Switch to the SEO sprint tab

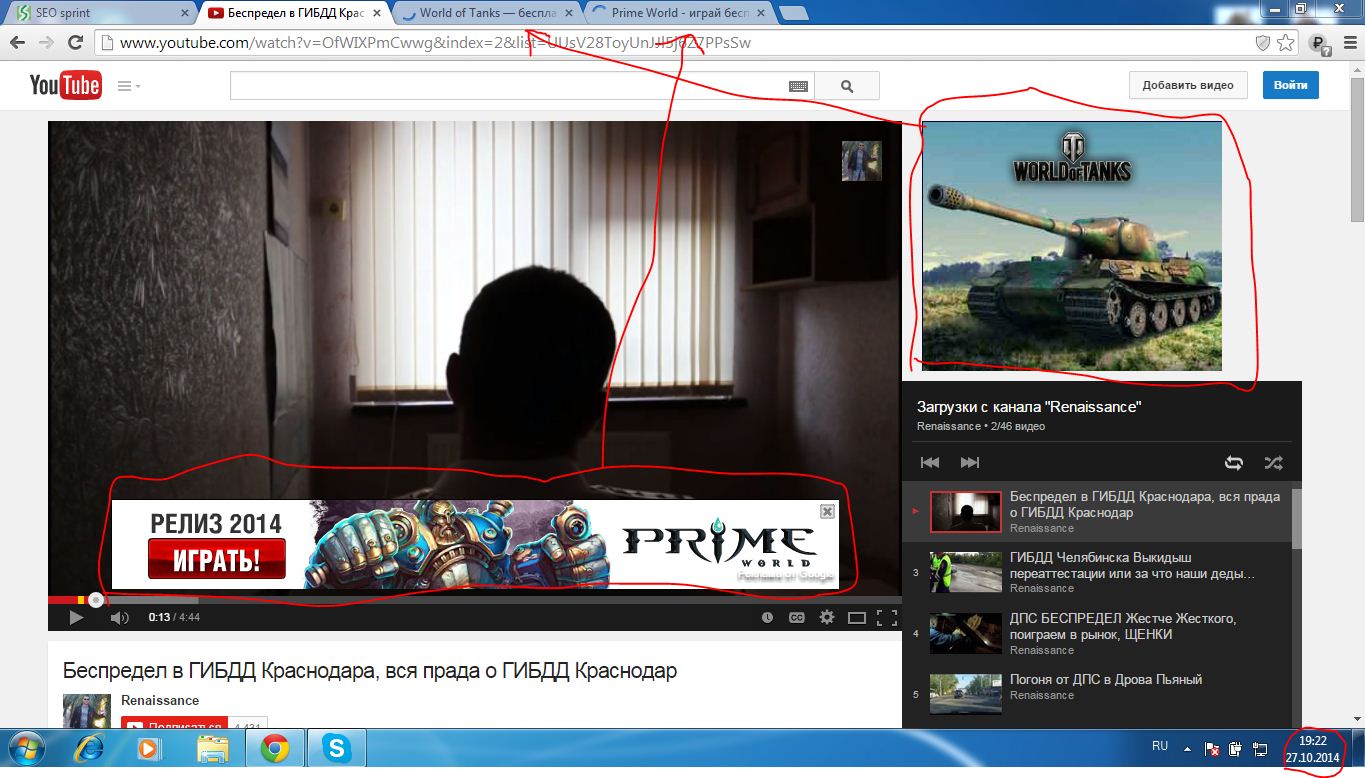[100, 13]
